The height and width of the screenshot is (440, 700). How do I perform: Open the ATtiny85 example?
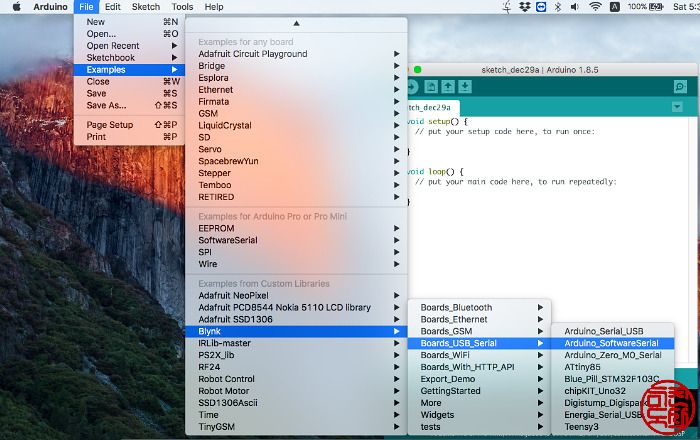click(613, 367)
